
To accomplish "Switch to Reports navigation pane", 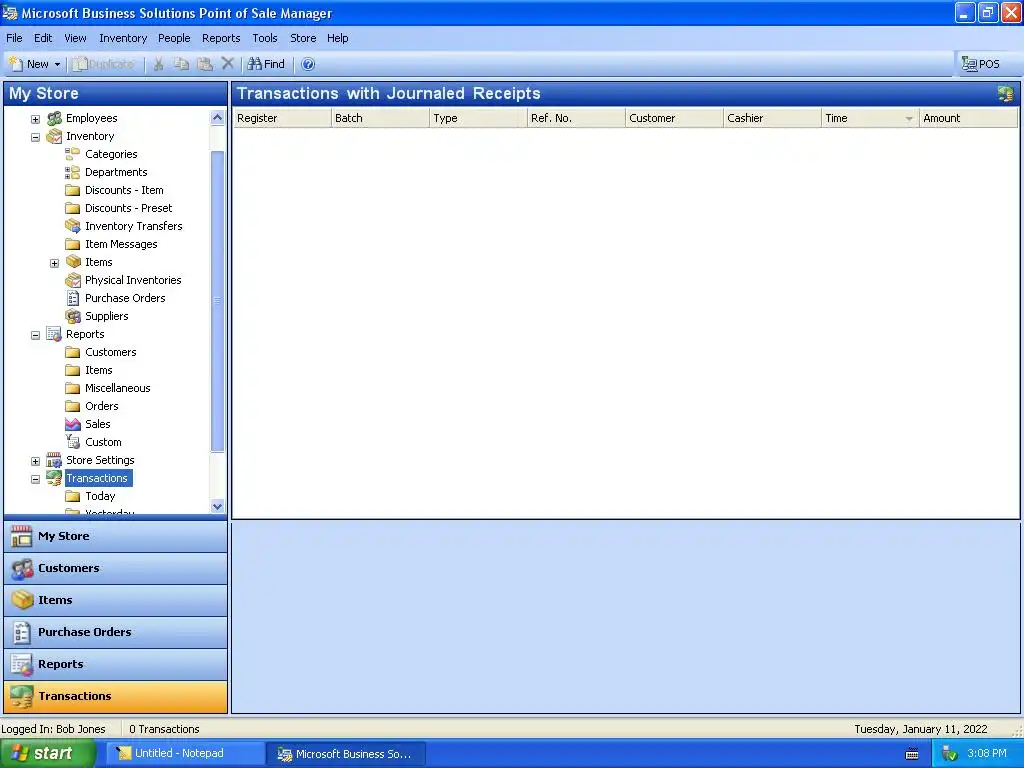I will [x=116, y=664].
